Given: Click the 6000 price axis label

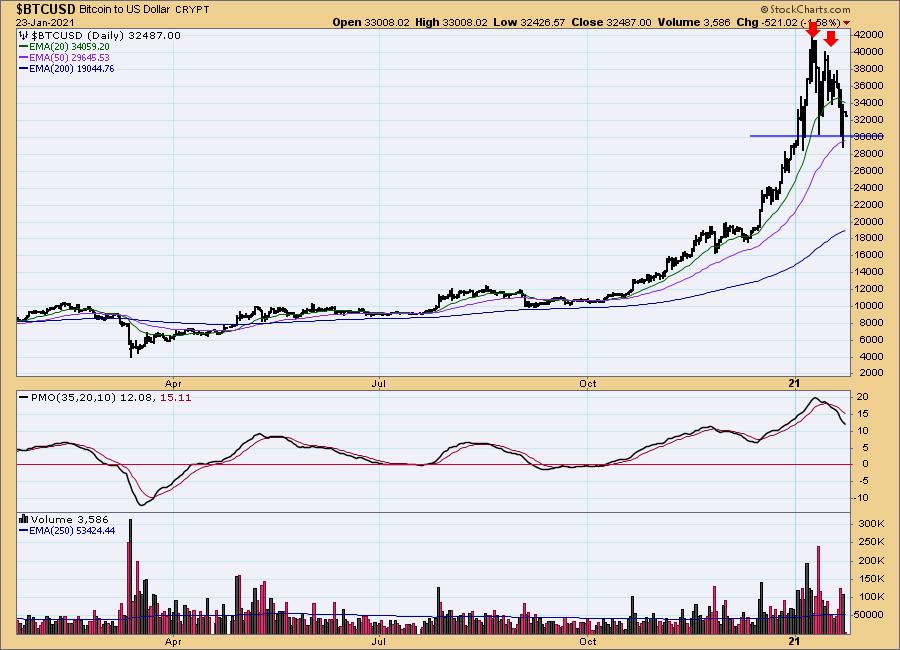Looking at the screenshot, I should pyautogui.click(x=871, y=339).
